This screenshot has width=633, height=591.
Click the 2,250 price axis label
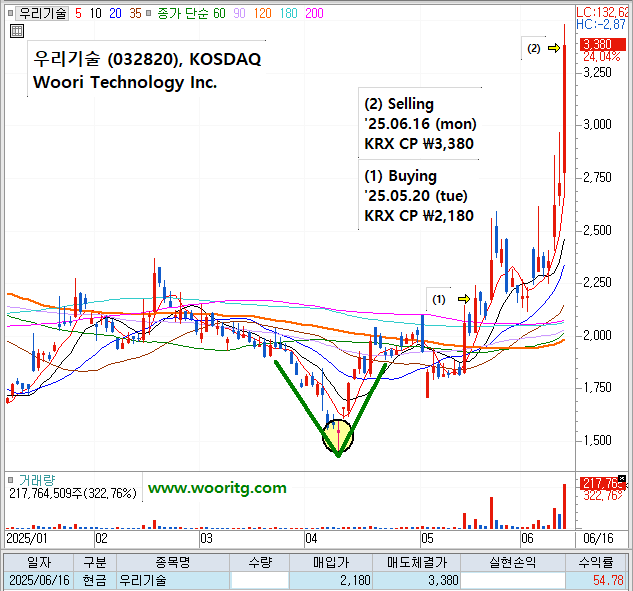tap(597, 282)
